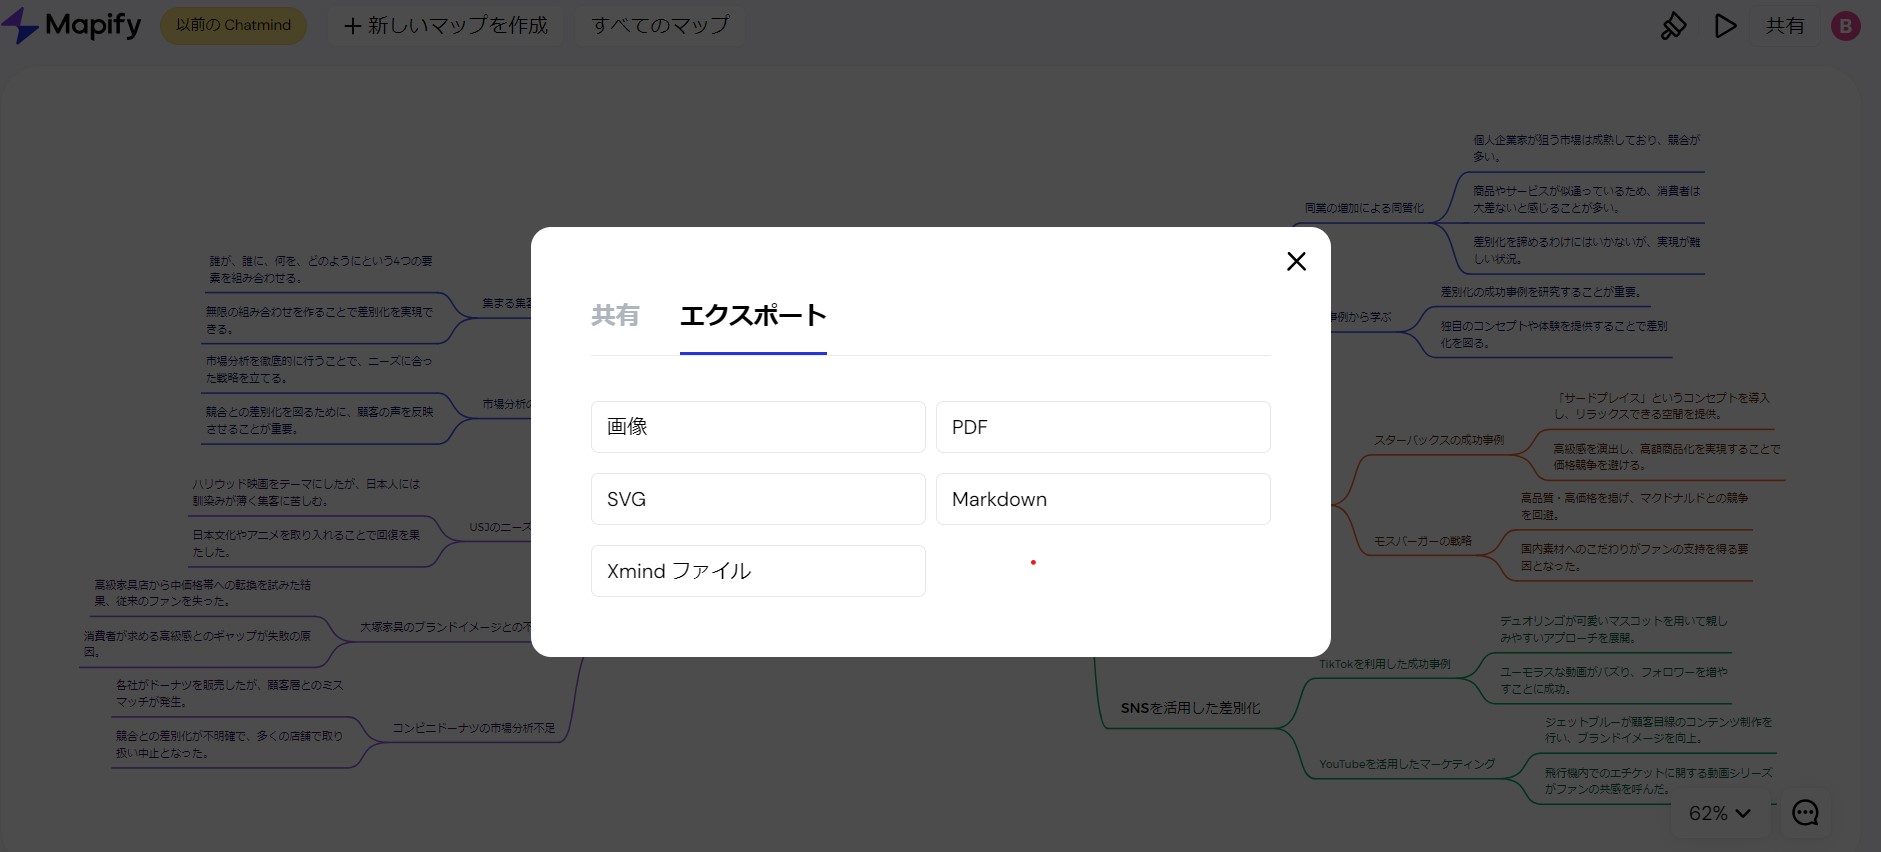
Task: Close the export dialog with X
Action: pyautogui.click(x=1296, y=261)
